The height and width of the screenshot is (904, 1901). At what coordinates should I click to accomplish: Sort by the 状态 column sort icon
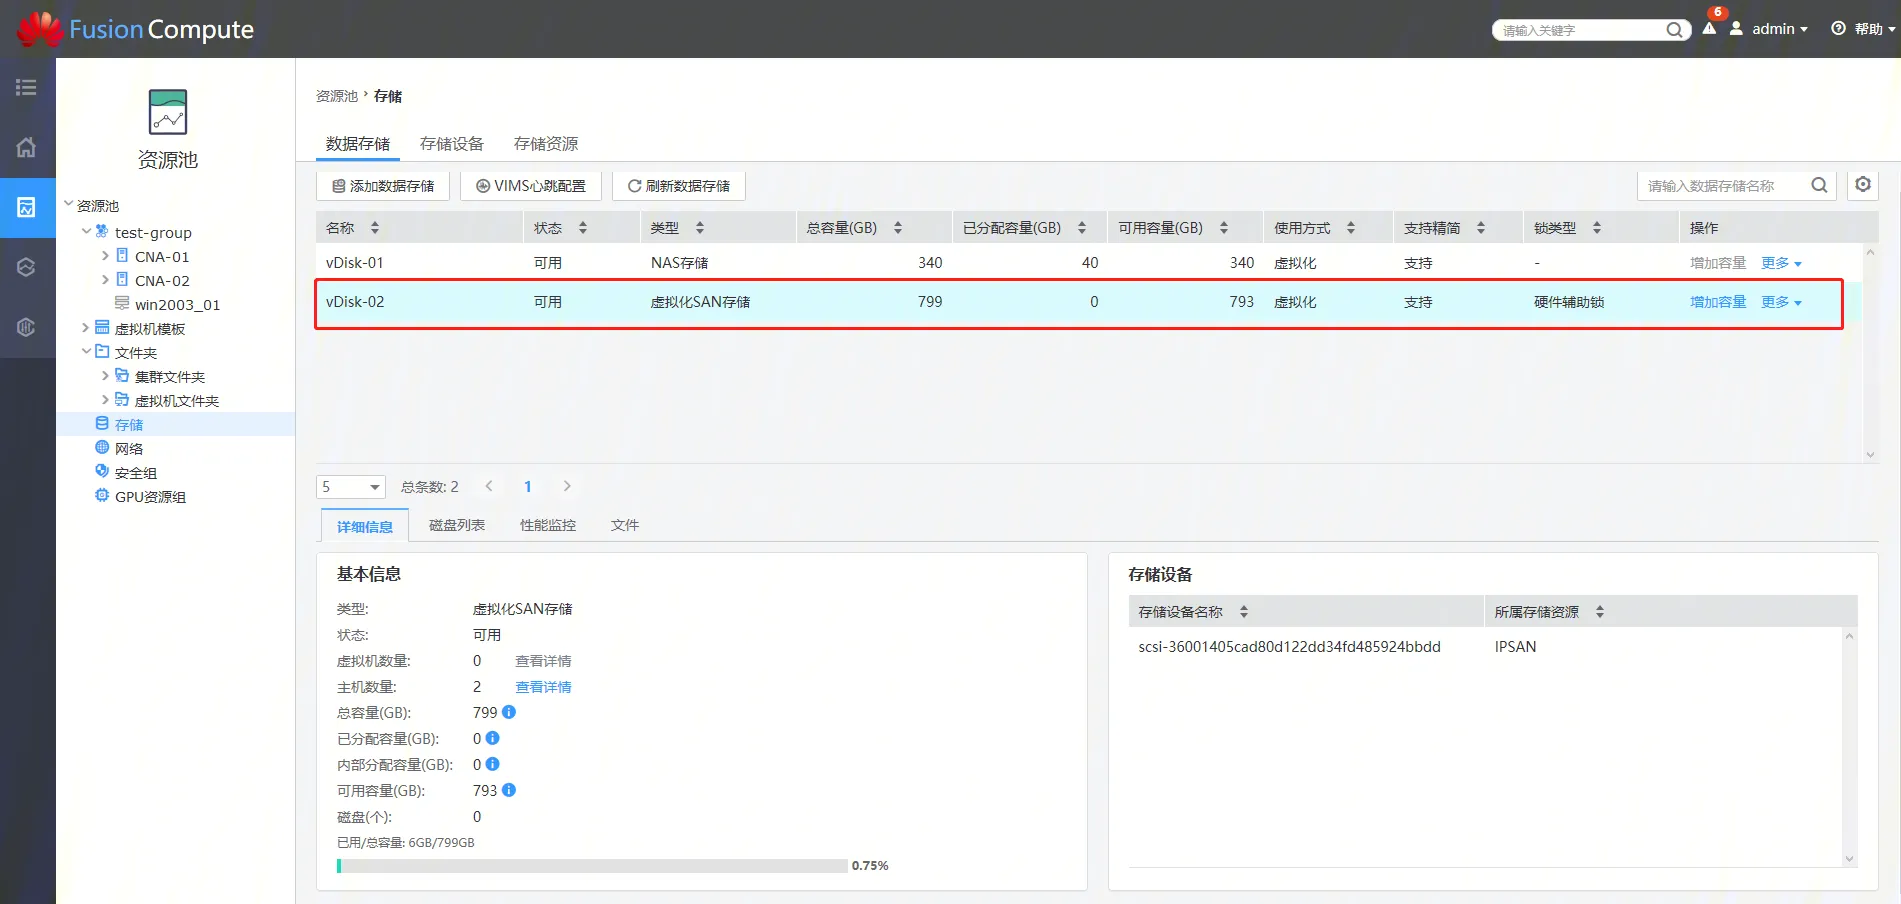(x=583, y=228)
